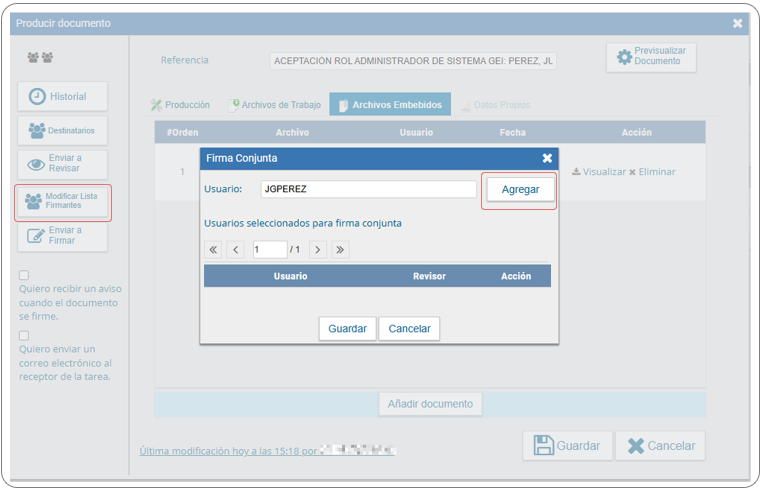Go to first page of selected users
The image size is (762, 490).
pyautogui.click(x=213, y=250)
